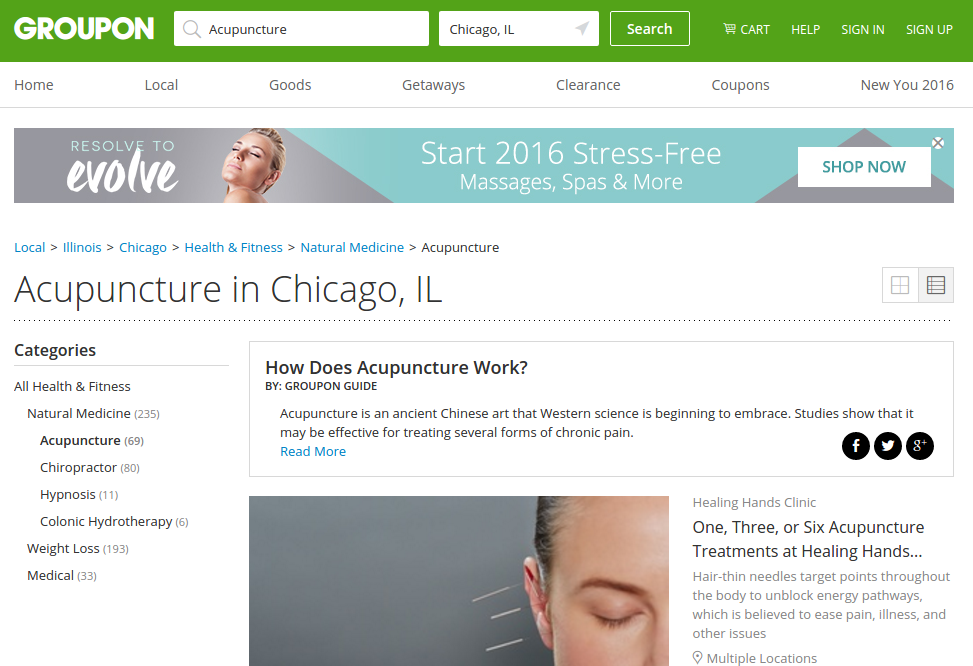The height and width of the screenshot is (666, 973).
Task: Open the Coupons tab
Action: (x=740, y=85)
